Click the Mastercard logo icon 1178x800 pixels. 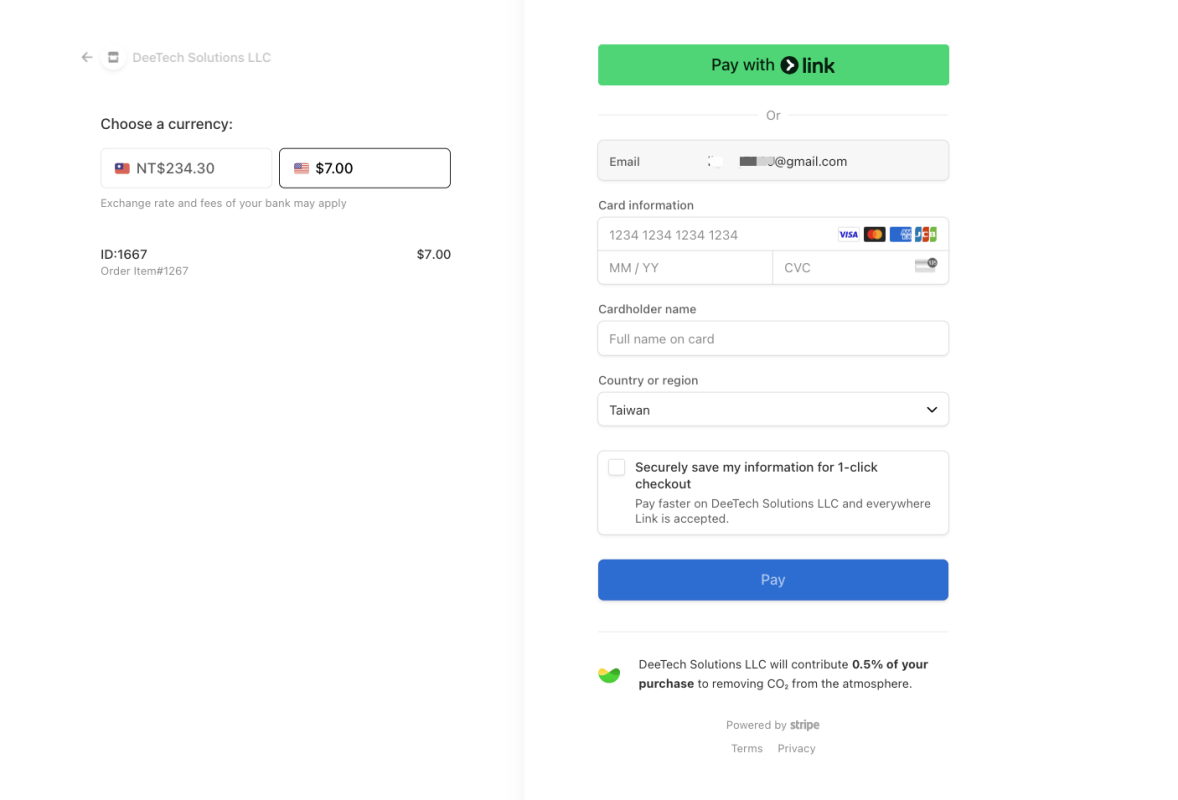pyautogui.click(x=874, y=234)
